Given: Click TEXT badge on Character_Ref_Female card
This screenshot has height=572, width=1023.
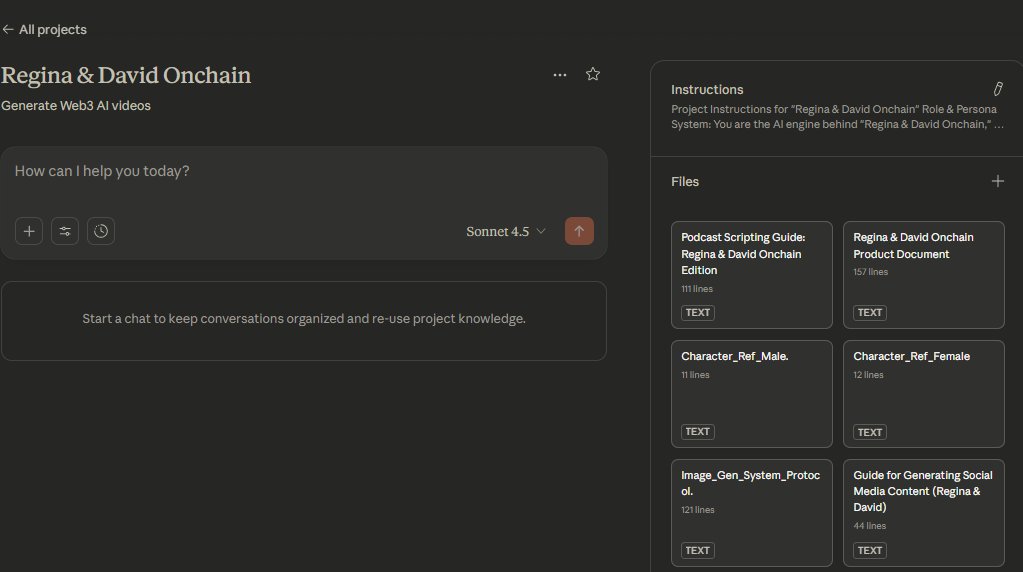Looking at the screenshot, I should point(870,432).
